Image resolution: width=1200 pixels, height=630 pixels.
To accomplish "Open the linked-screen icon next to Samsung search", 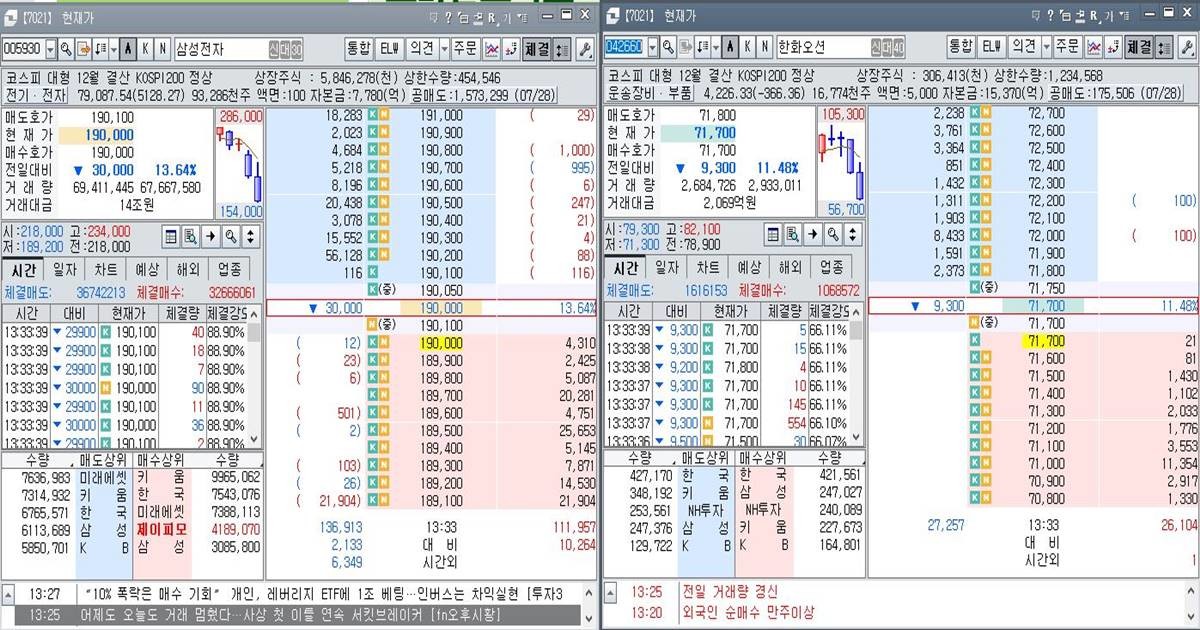I will point(83,48).
